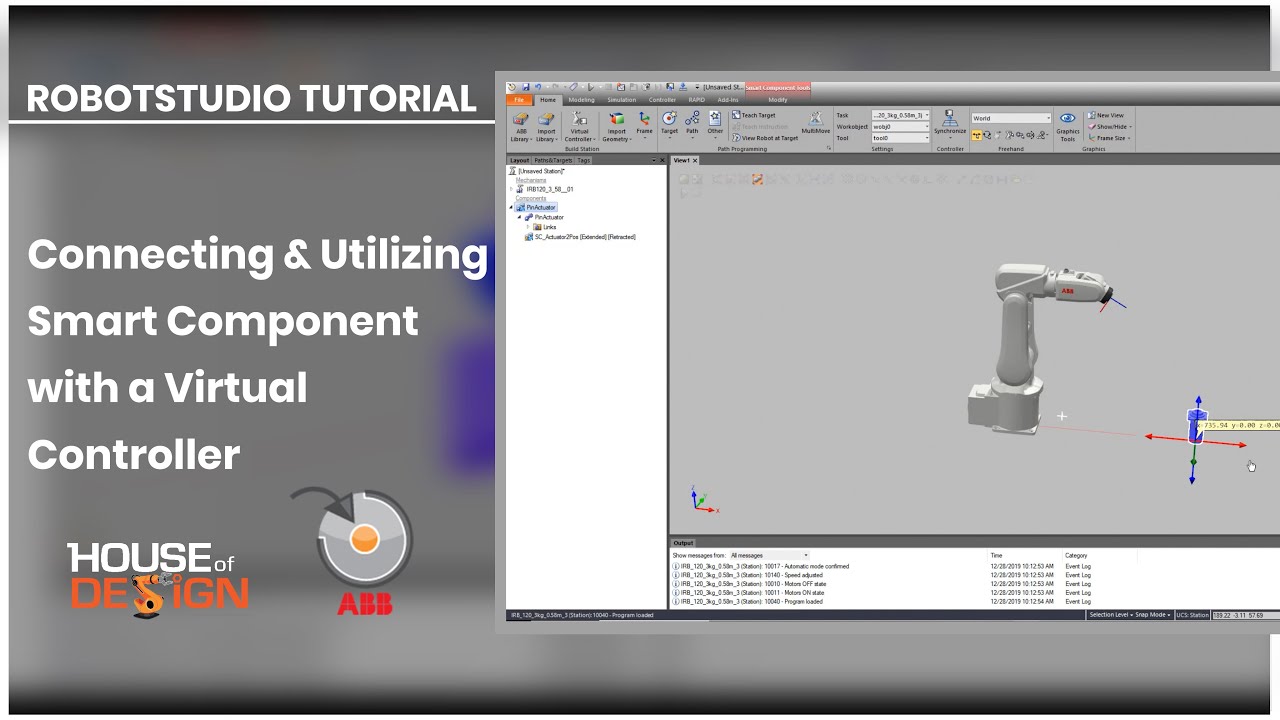The height and width of the screenshot is (720, 1280).
Task: Click the Undo arrow in quick access toolbar
Action: 538,87
